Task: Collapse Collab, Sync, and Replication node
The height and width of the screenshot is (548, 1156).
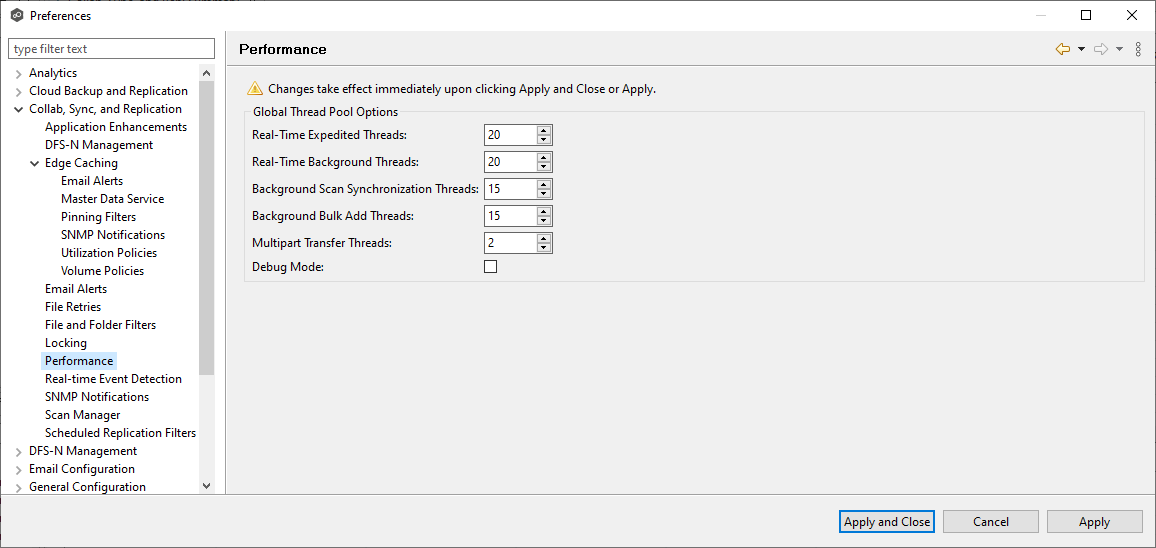Action: [19, 109]
